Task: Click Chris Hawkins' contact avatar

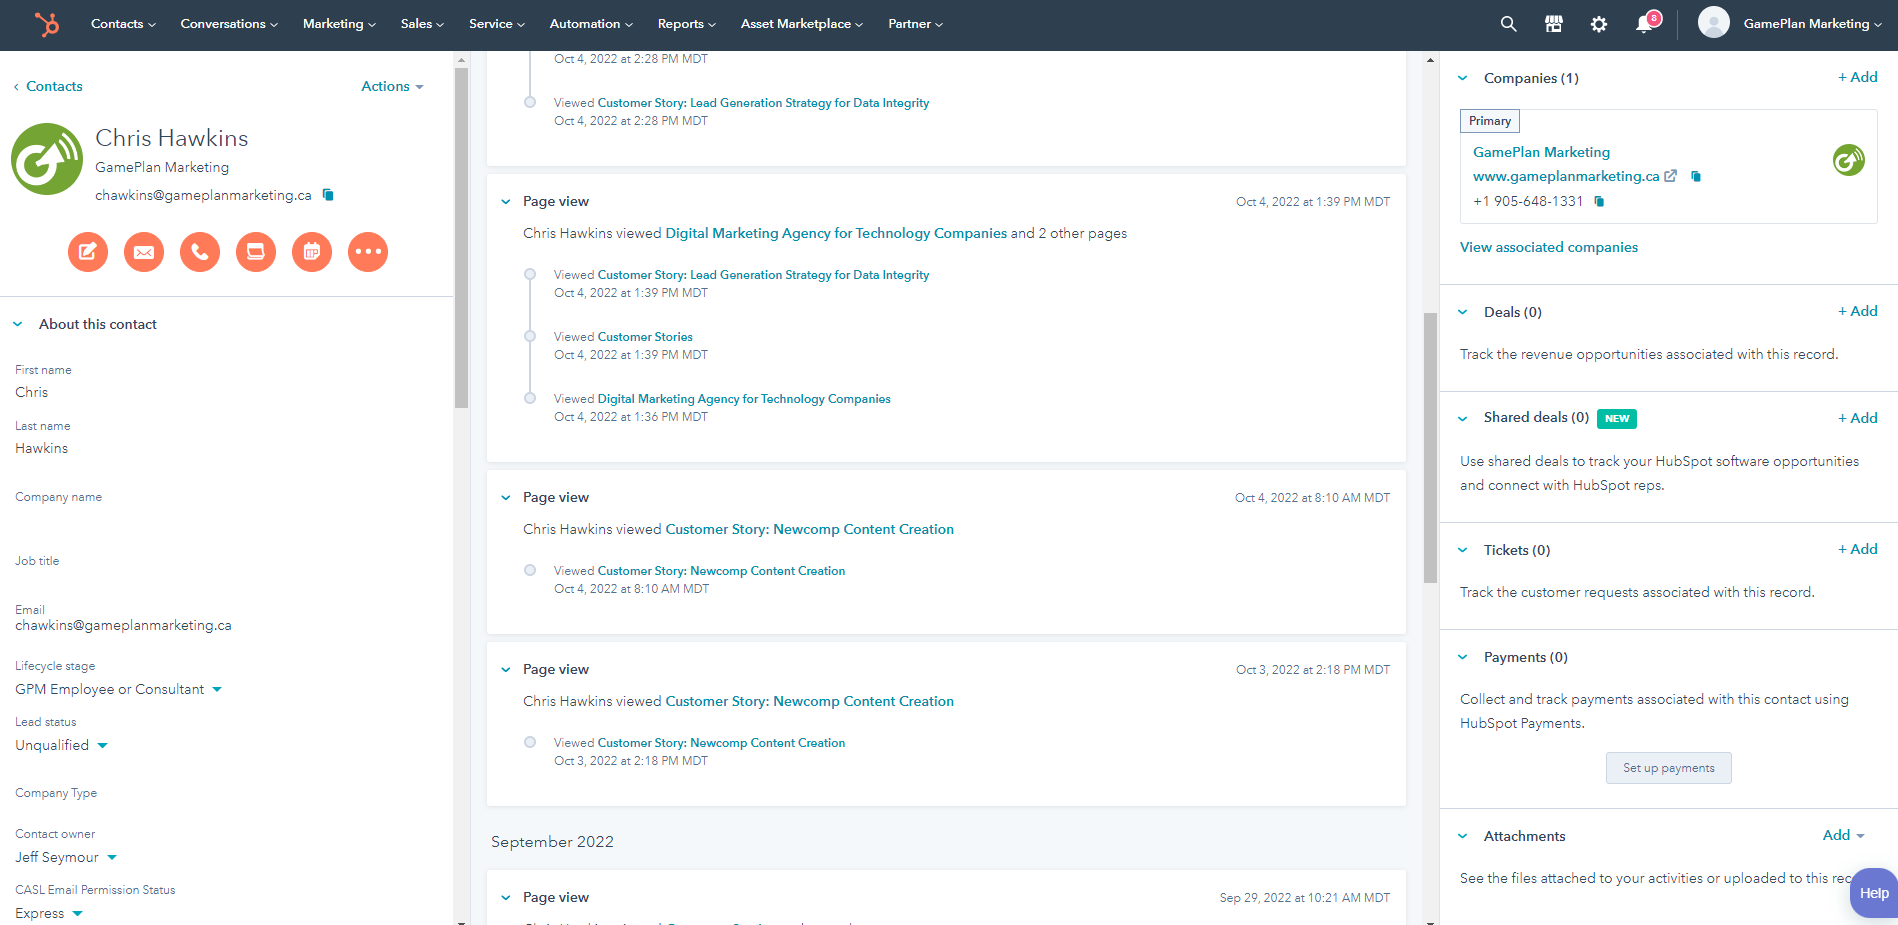Action: coord(47,159)
